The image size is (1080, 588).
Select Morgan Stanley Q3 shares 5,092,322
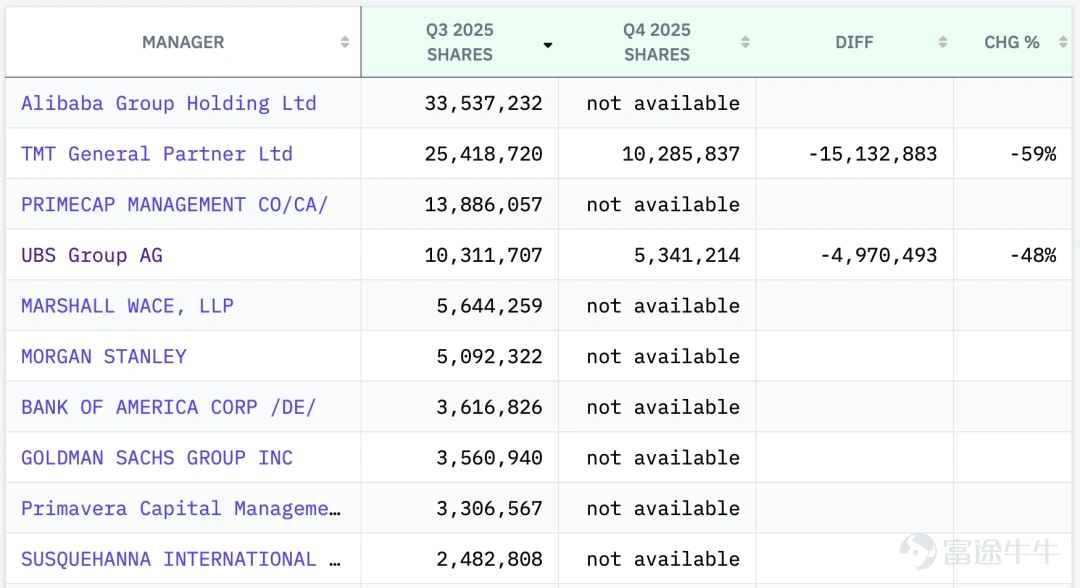tap(489, 357)
